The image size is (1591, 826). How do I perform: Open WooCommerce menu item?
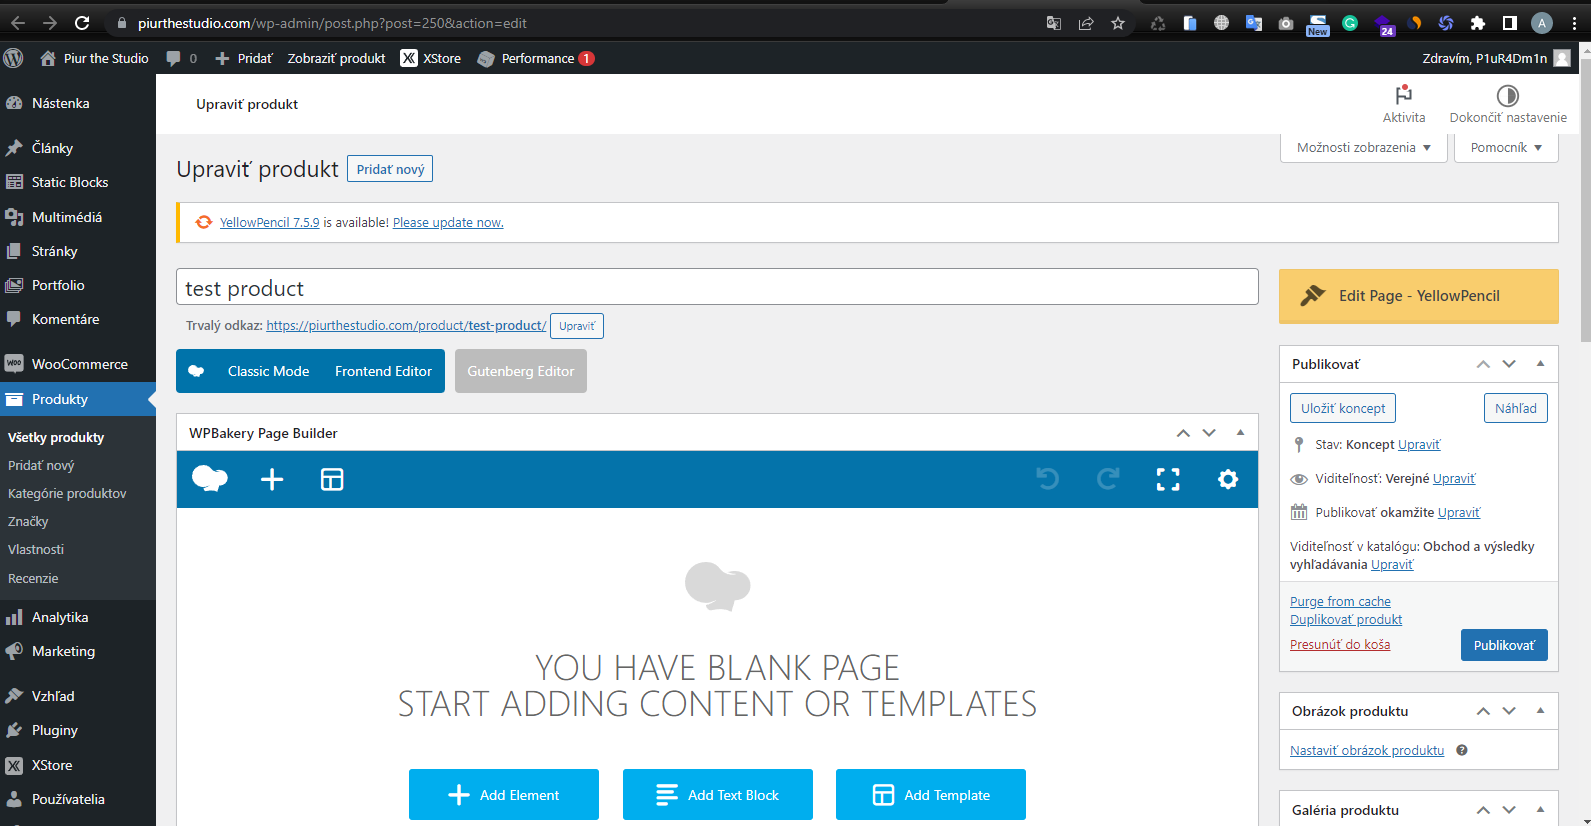click(x=78, y=364)
